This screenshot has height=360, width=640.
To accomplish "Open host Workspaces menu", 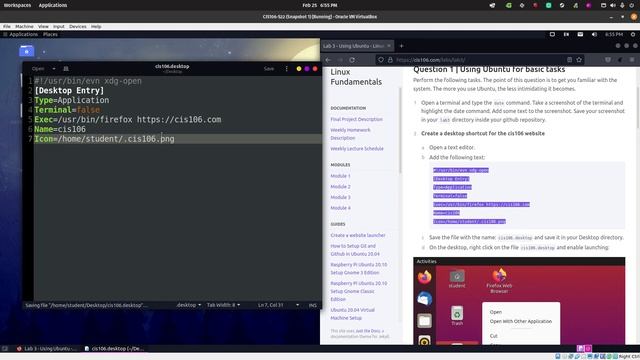I will [17, 5].
